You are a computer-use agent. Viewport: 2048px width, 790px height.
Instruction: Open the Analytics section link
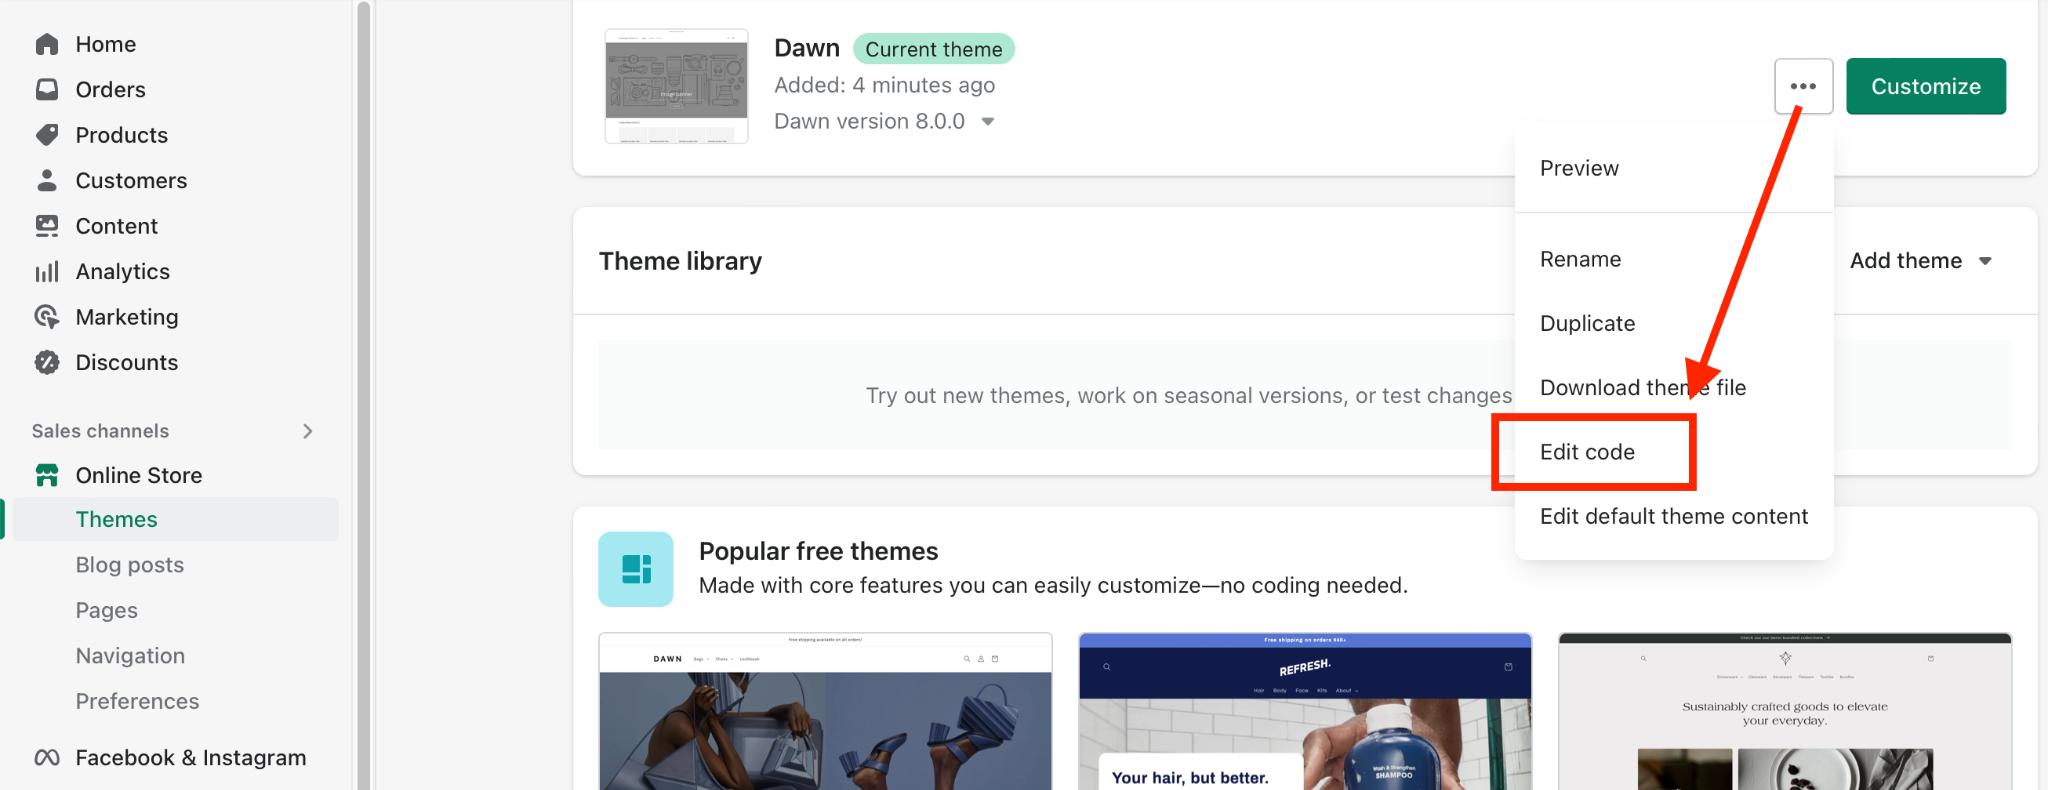123,272
